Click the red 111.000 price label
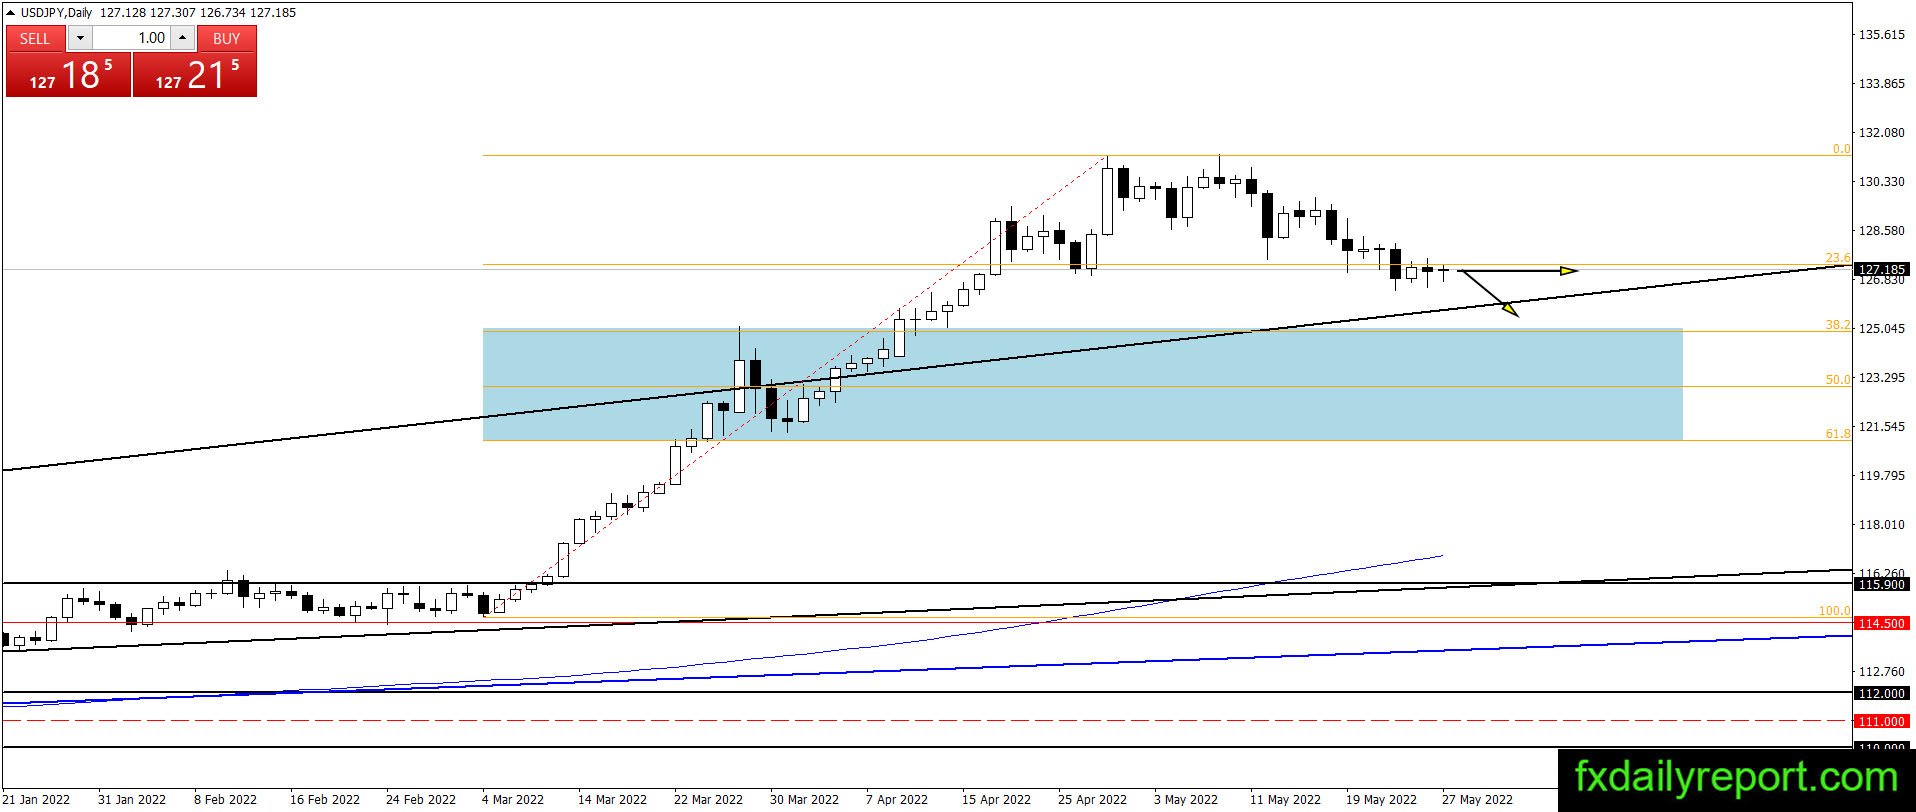Viewport: 1916px width, 812px height. point(1881,721)
